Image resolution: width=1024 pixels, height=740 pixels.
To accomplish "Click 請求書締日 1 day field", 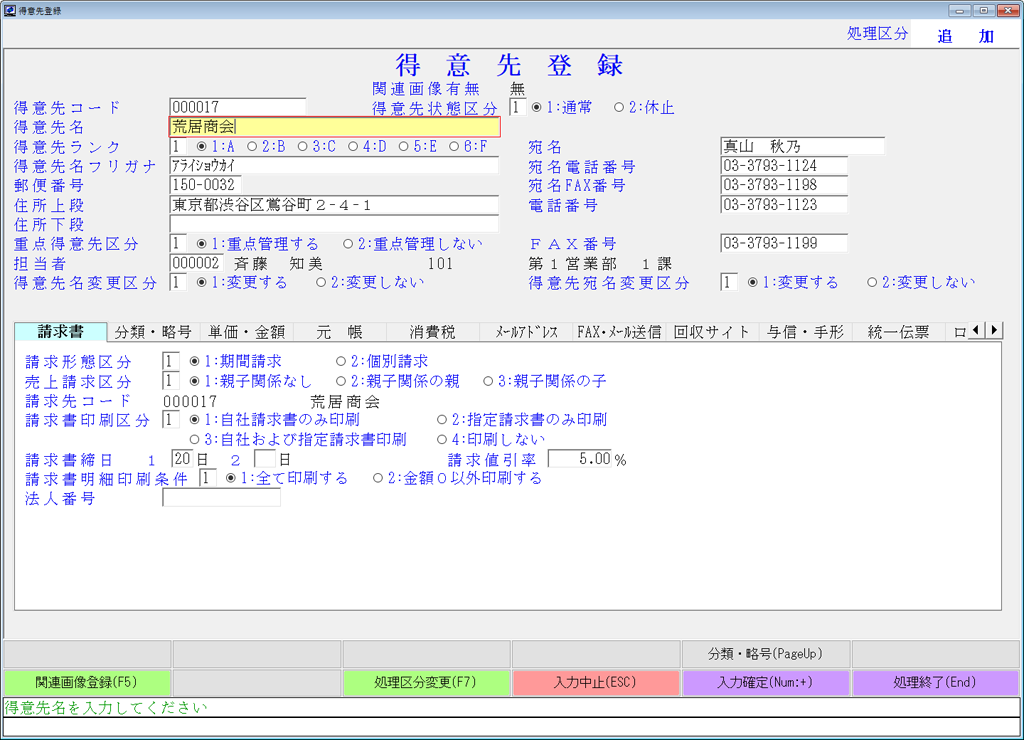I will [x=182, y=458].
